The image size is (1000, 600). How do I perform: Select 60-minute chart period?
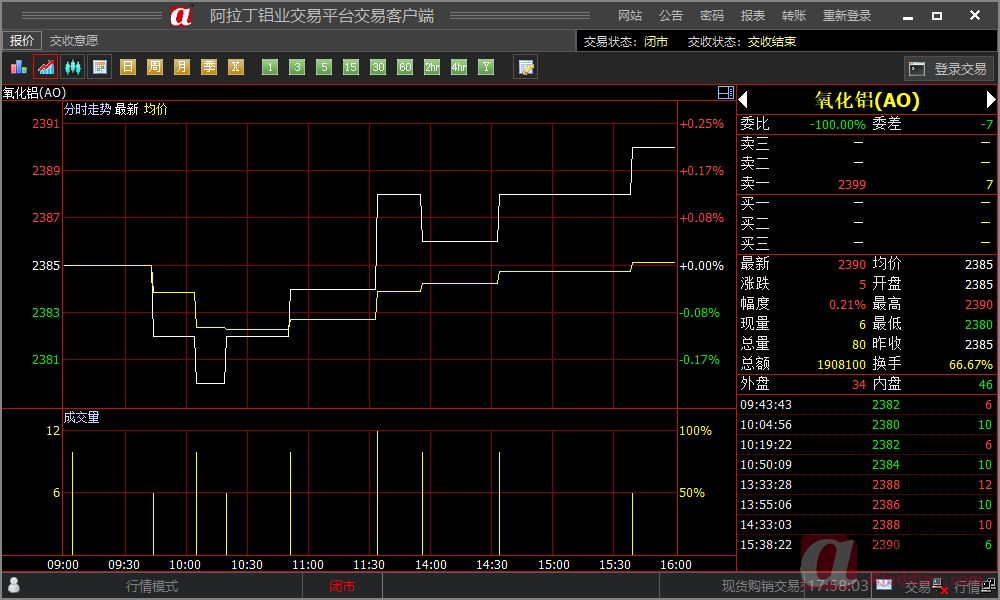click(x=405, y=67)
